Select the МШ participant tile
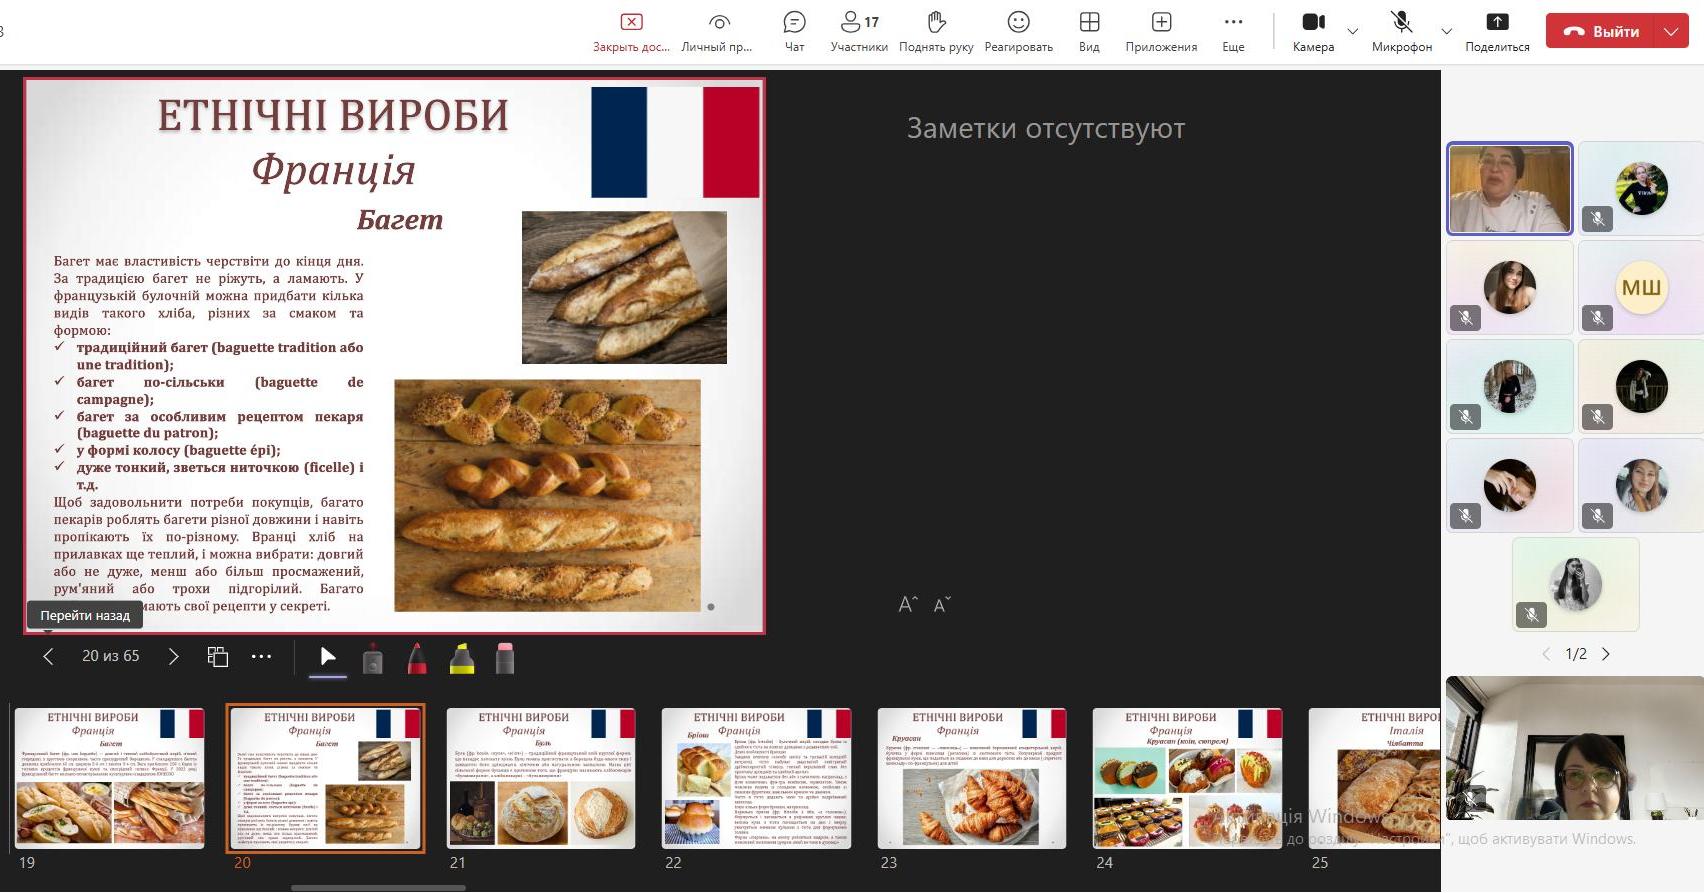 [x=1641, y=287]
